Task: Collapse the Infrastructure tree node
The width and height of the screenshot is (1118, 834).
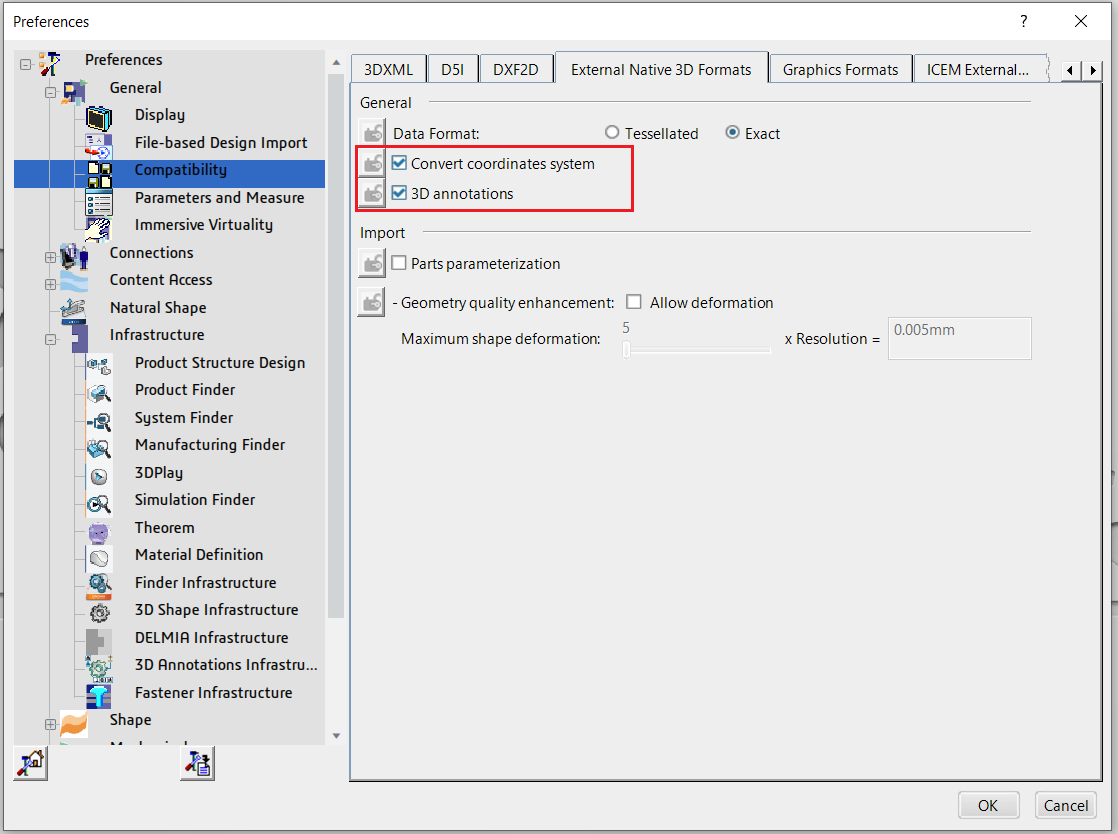Action: click(51, 339)
